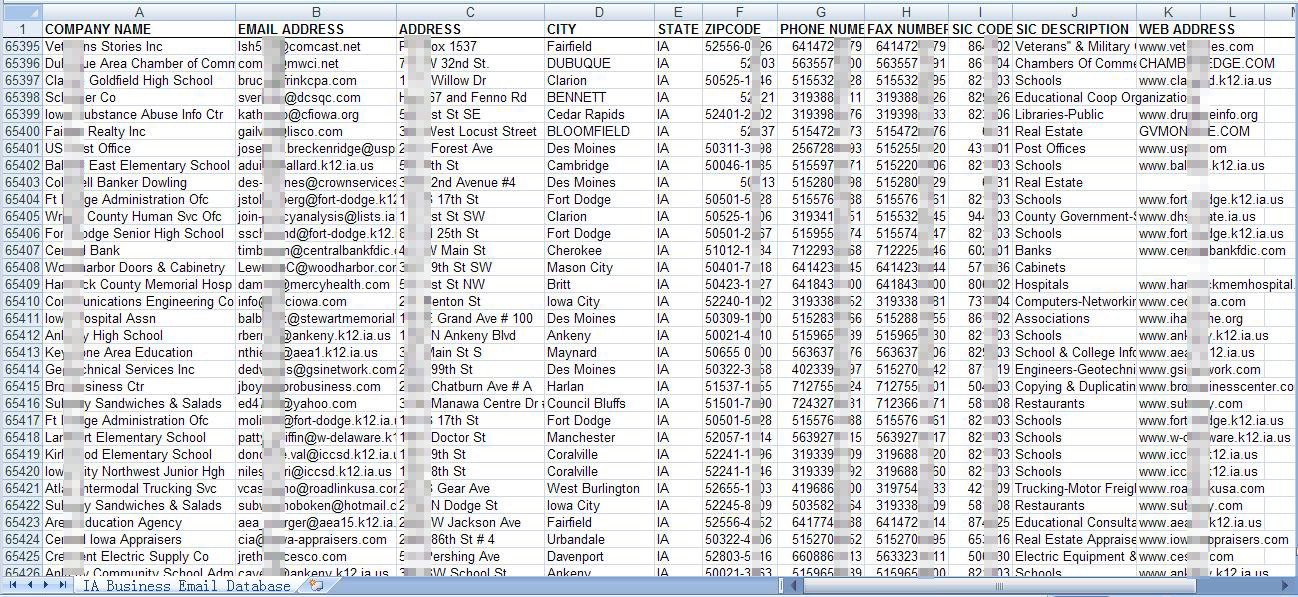Open the IA Business Email Database sheet tab
The width and height of the screenshot is (1298, 597).
(186, 586)
